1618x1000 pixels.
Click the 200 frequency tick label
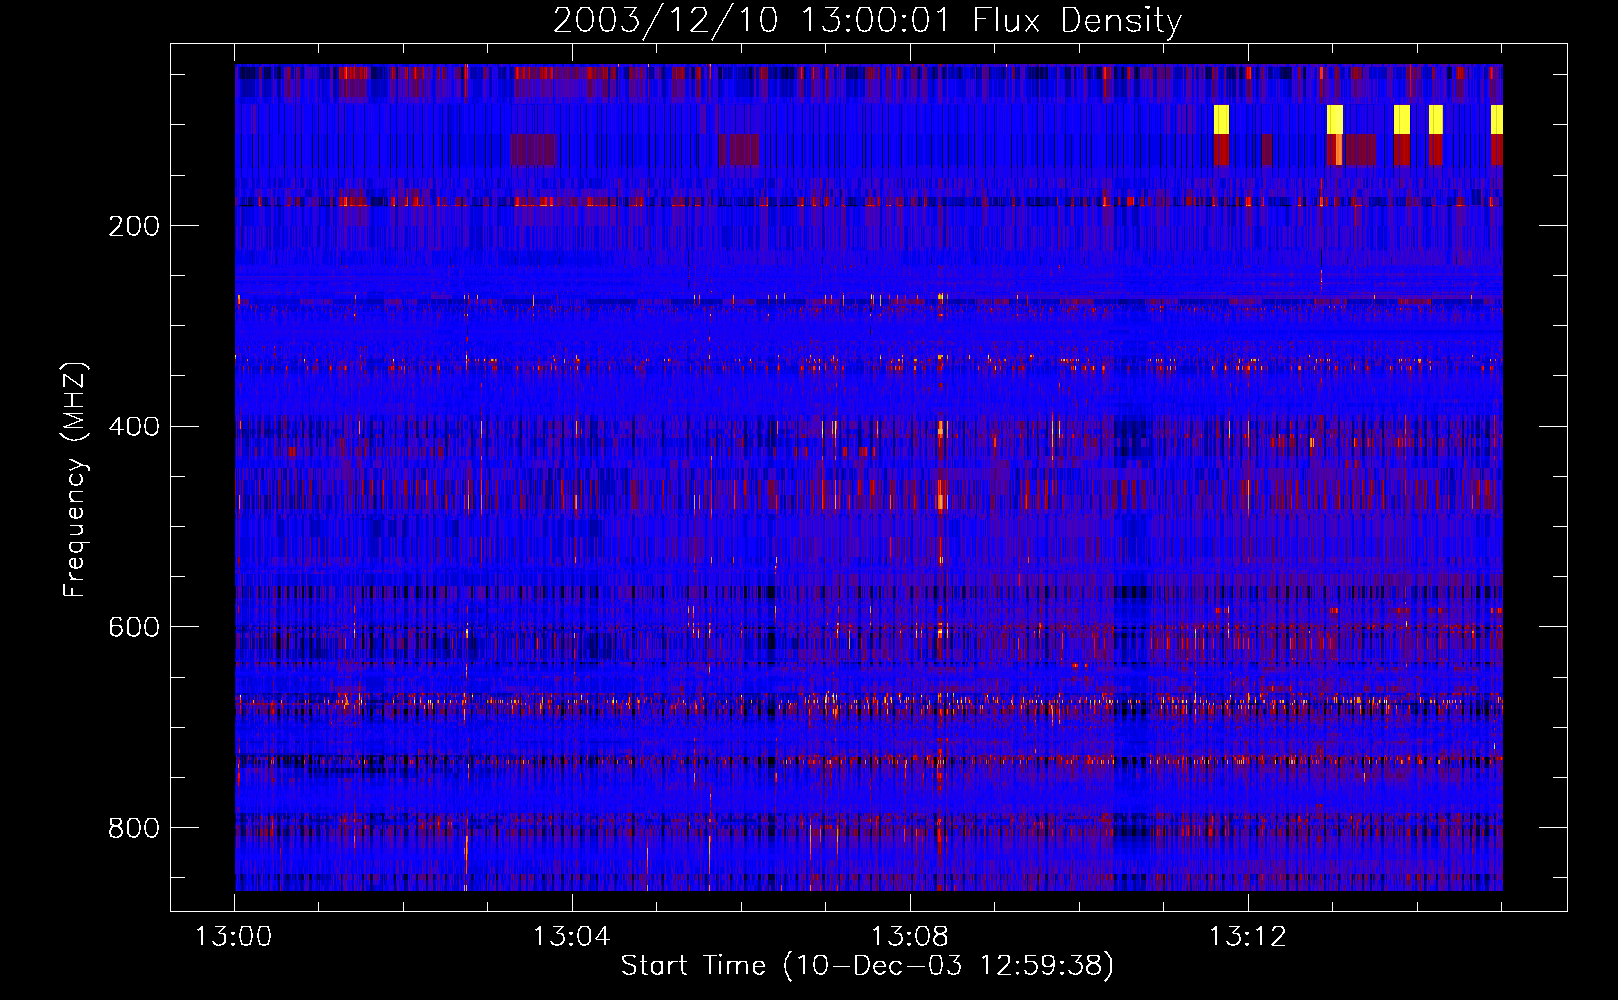[134, 226]
